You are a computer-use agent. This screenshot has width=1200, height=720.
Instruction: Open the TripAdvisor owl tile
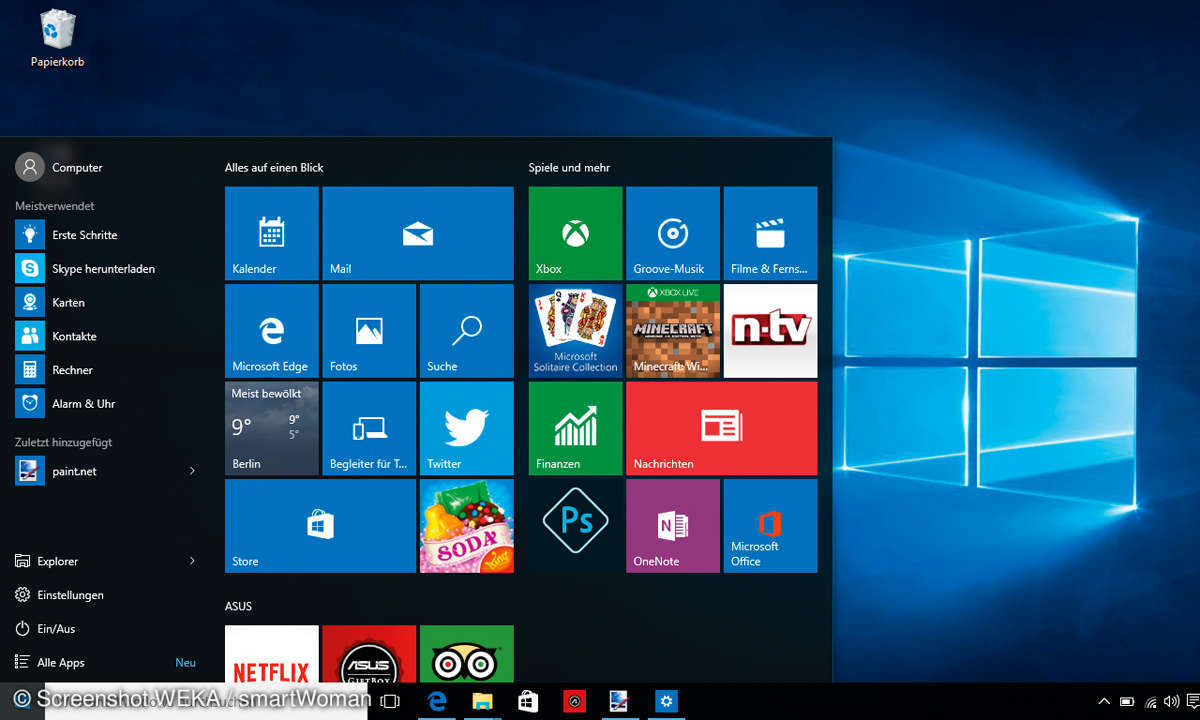coord(466,654)
